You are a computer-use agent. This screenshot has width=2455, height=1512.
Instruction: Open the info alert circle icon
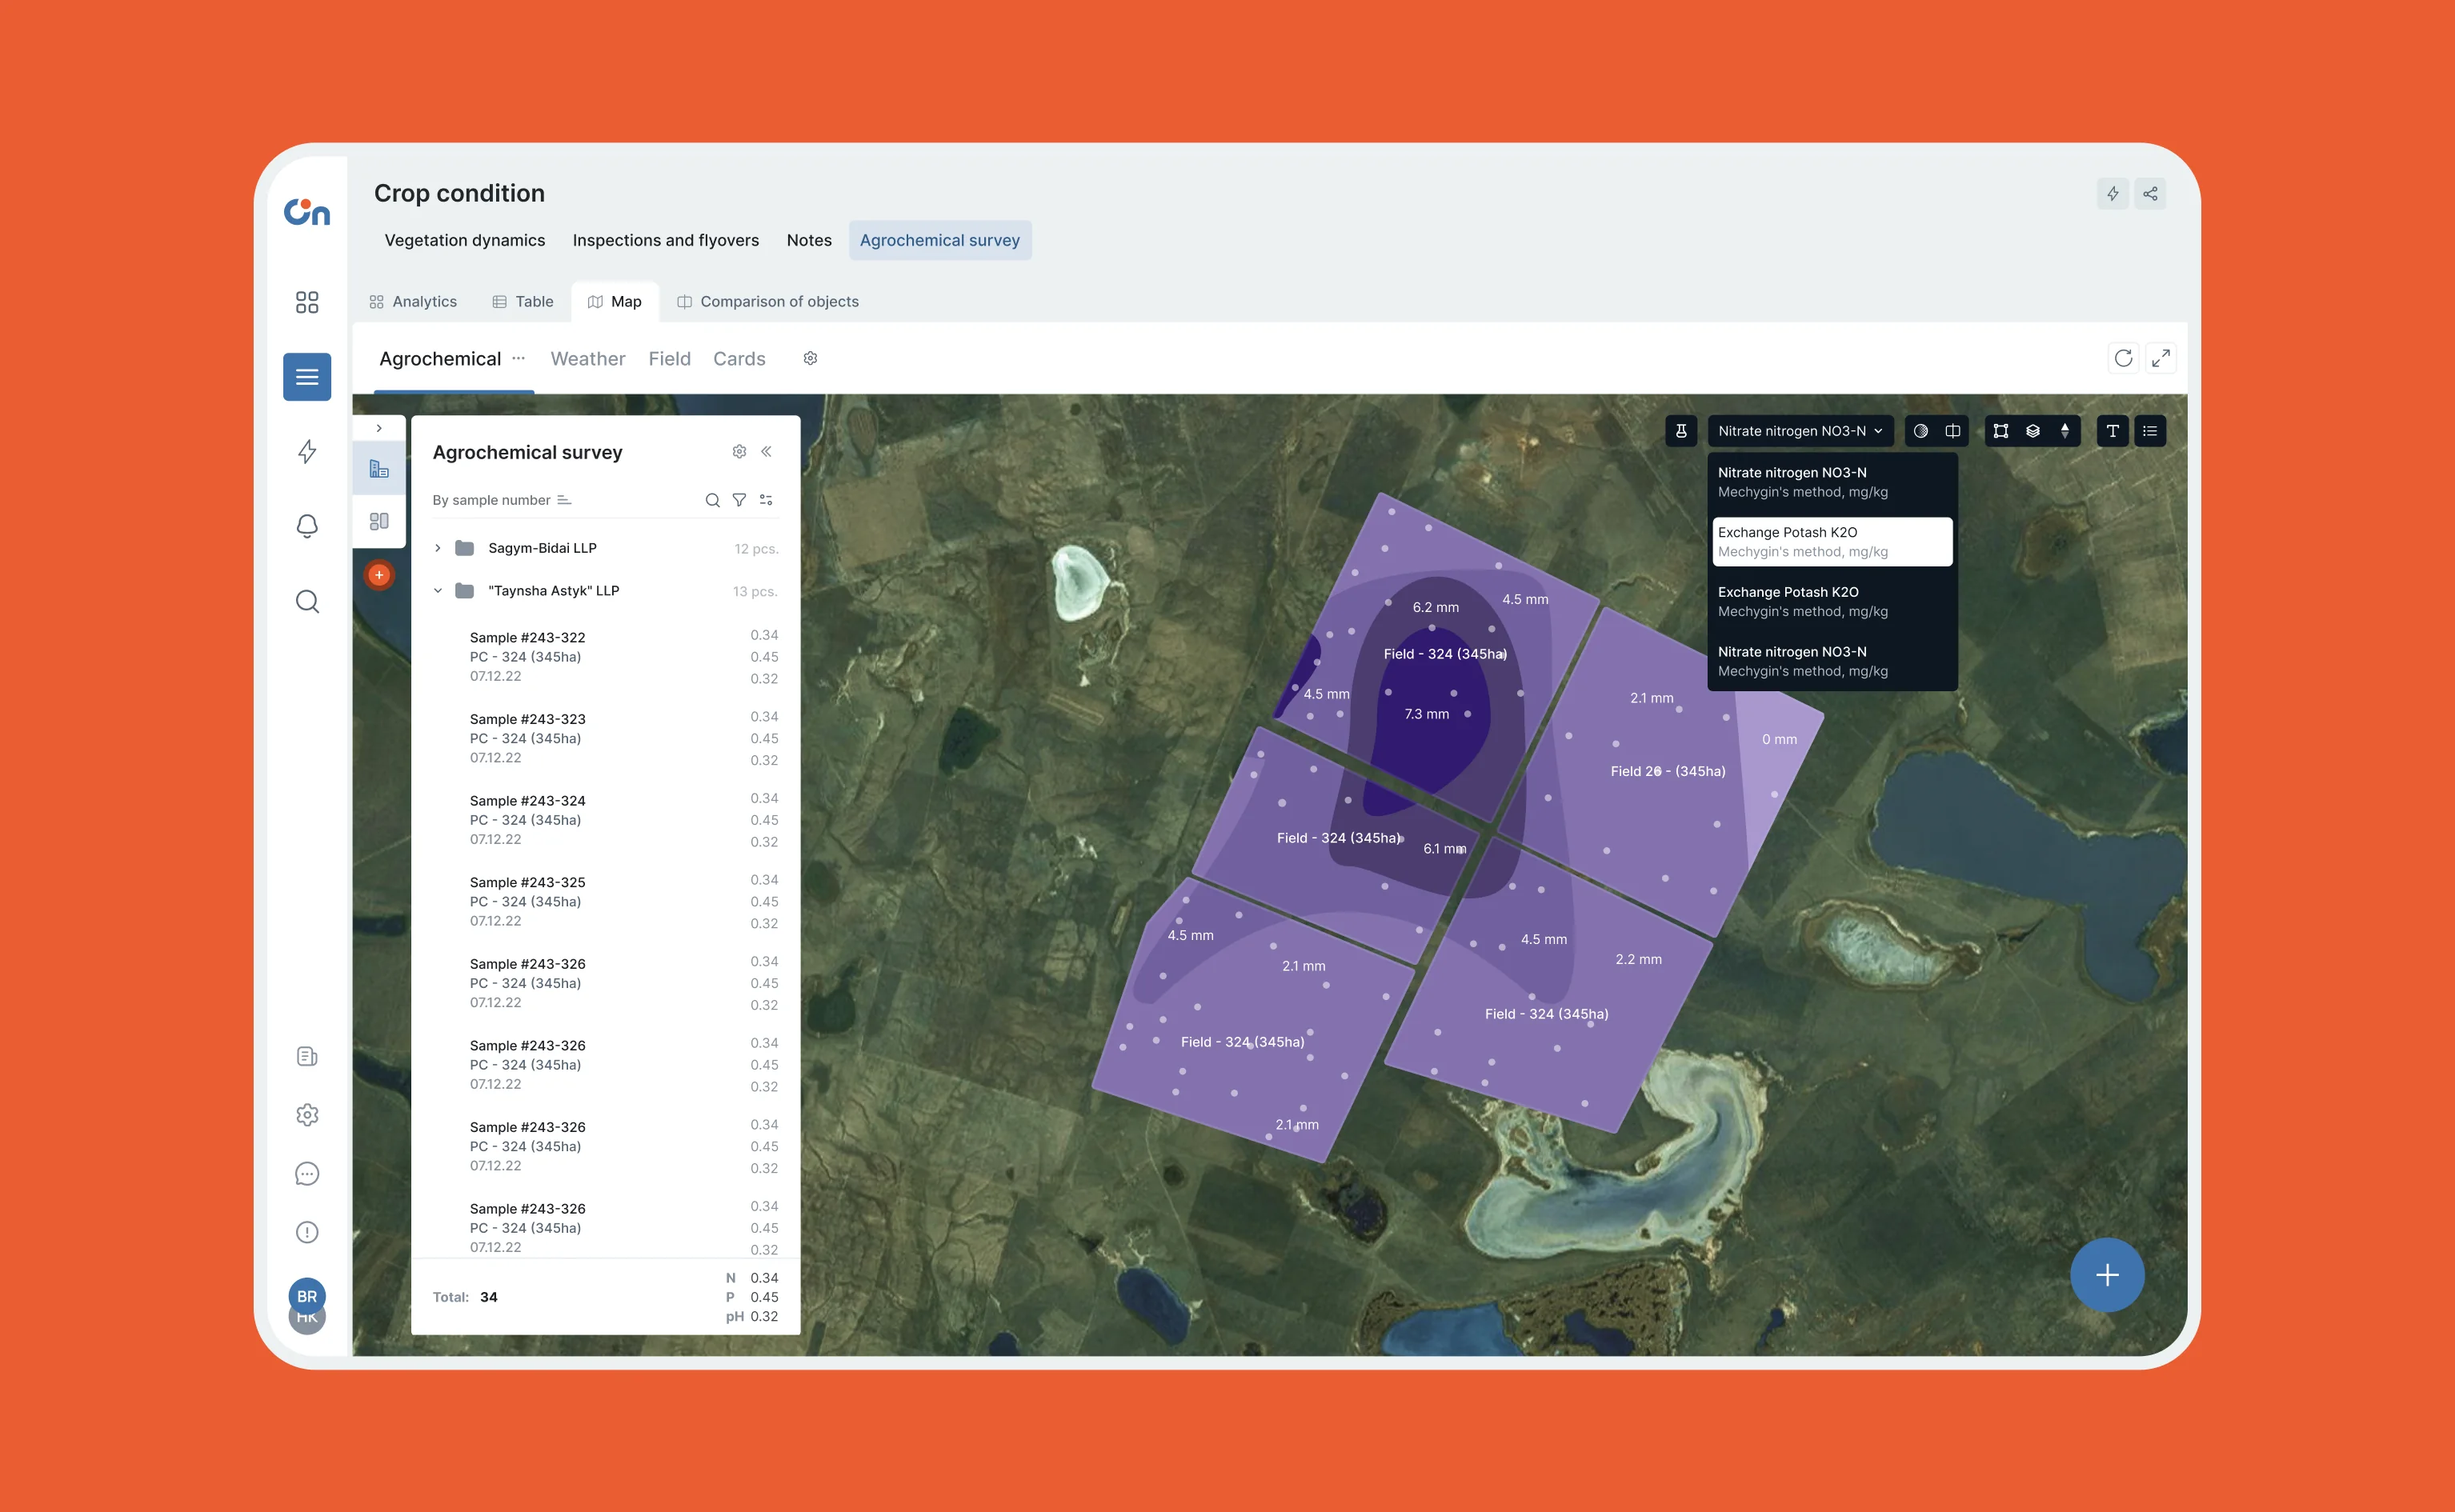point(307,1232)
